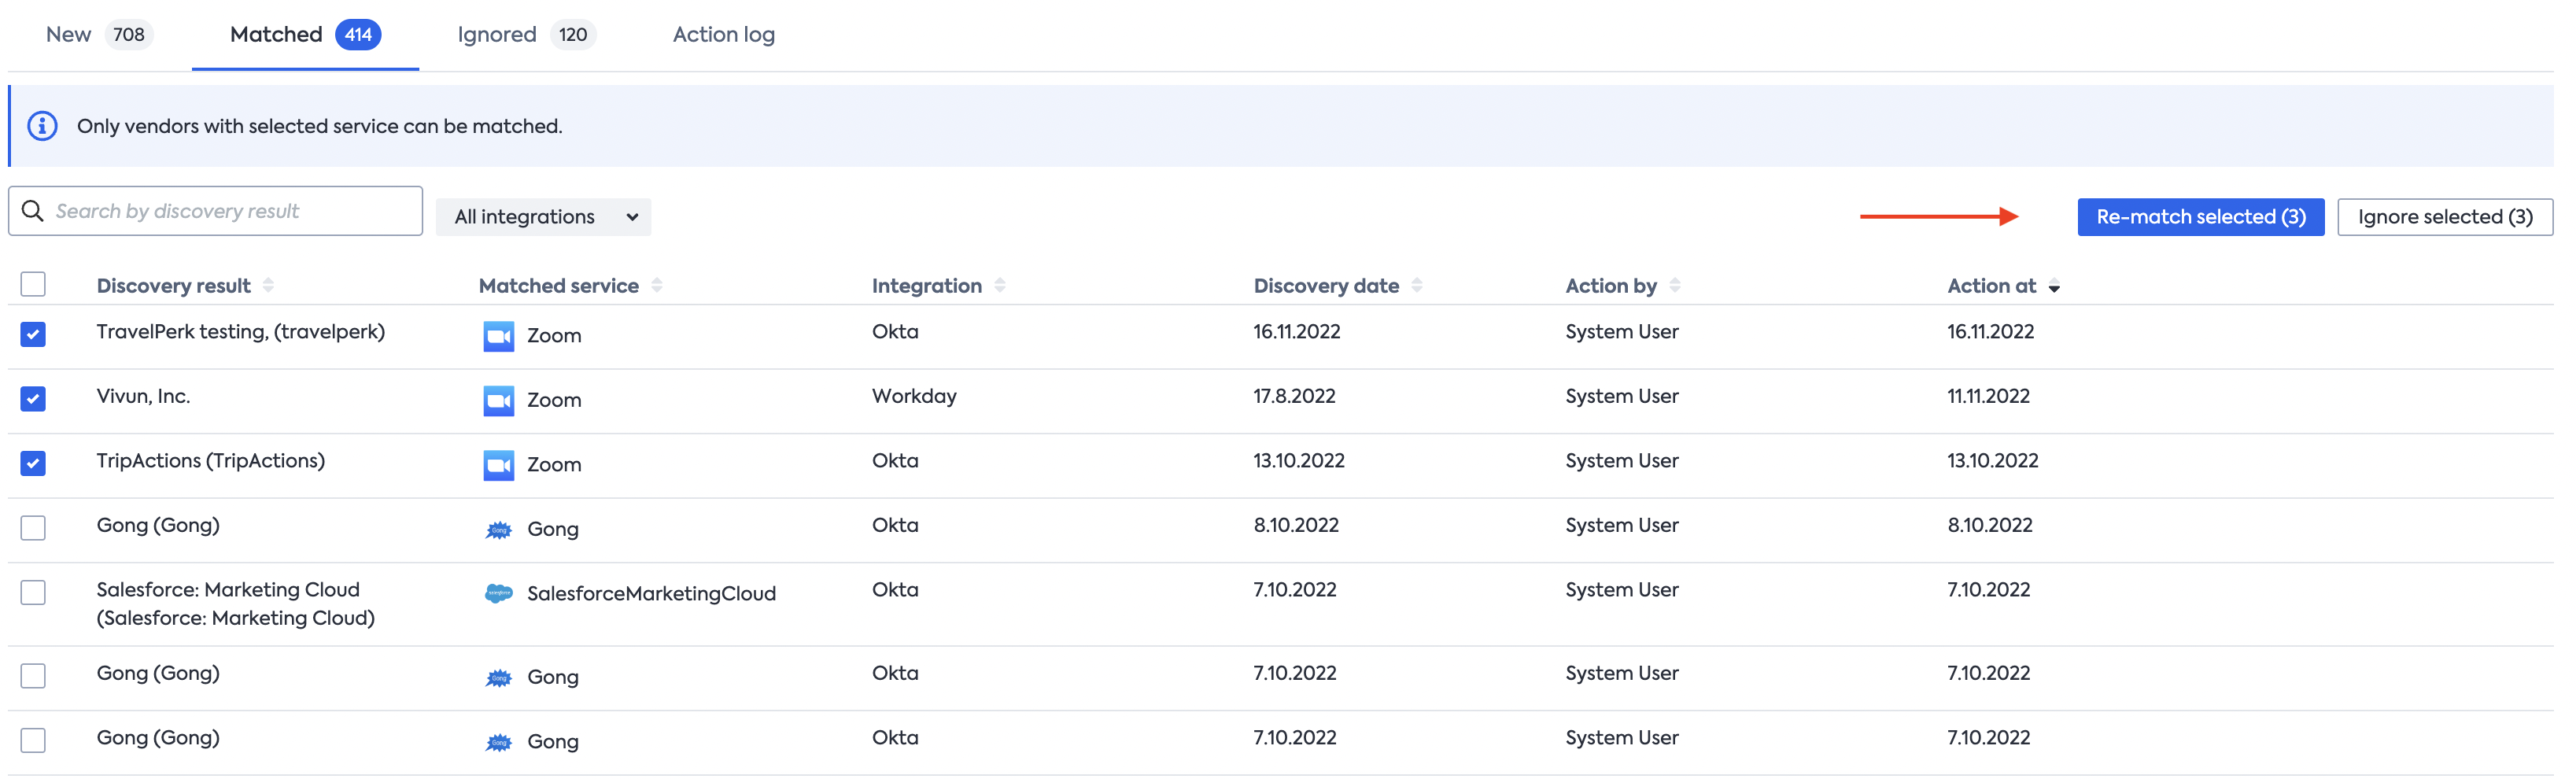Click action date 11.11.2022

click(1988, 396)
